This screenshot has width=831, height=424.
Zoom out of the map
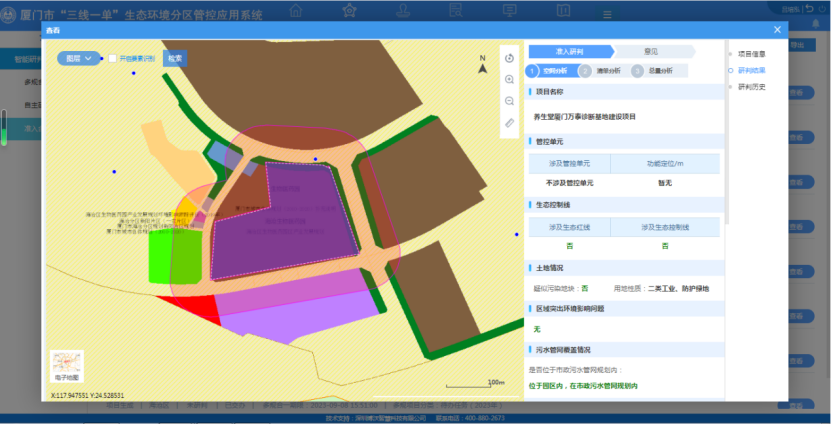click(x=509, y=101)
